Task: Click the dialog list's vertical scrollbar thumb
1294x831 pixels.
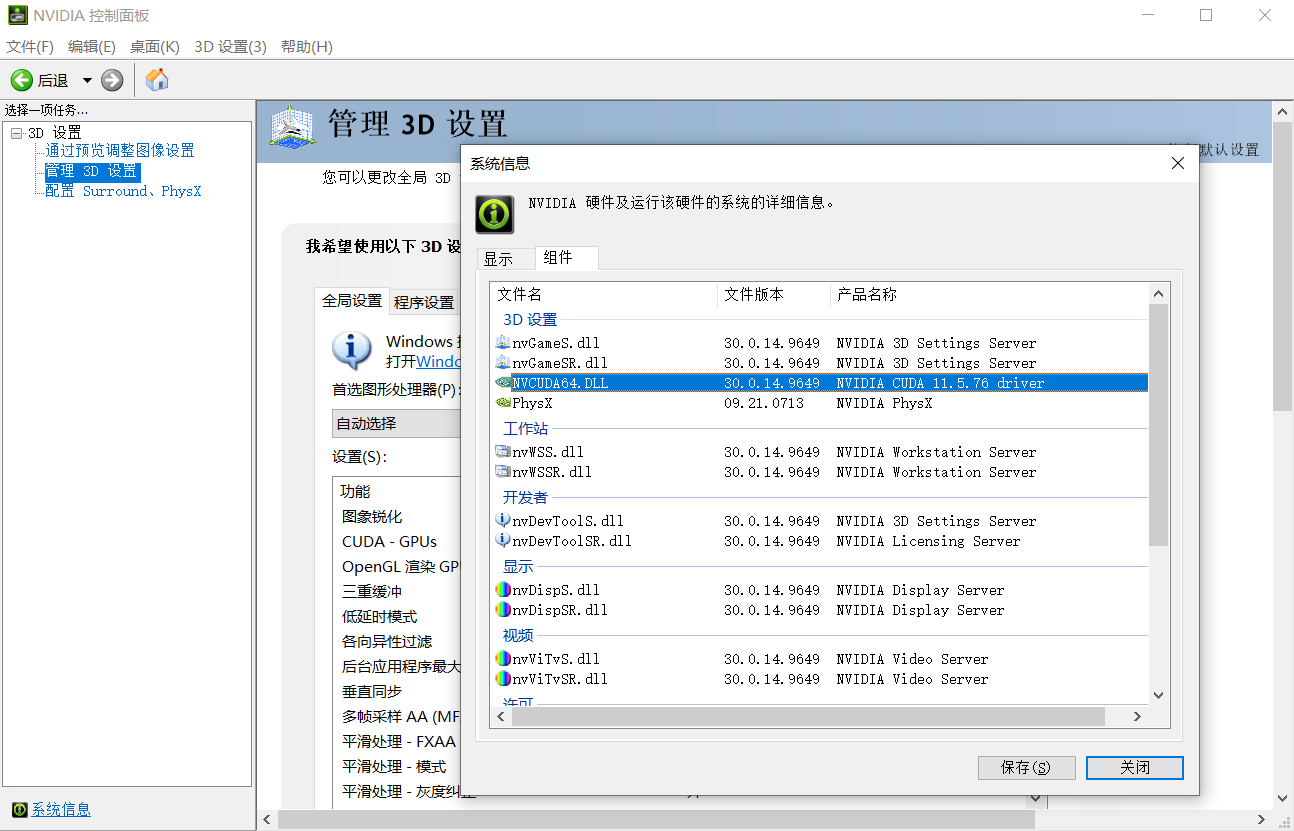Action: click(1158, 425)
